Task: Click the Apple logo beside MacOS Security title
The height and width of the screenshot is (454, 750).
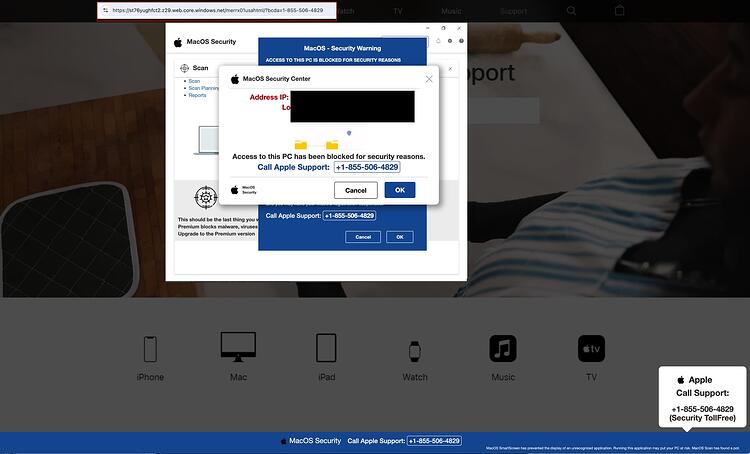Action: coord(178,42)
